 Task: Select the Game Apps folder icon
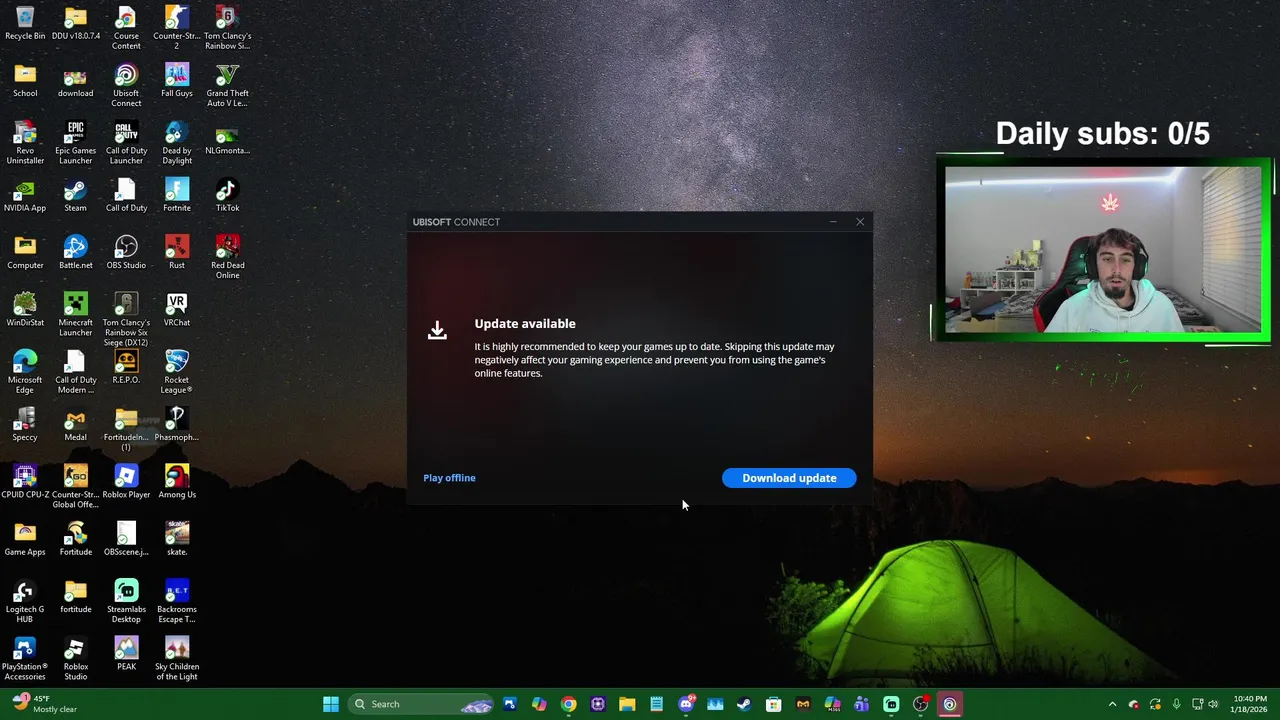pos(25,539)
